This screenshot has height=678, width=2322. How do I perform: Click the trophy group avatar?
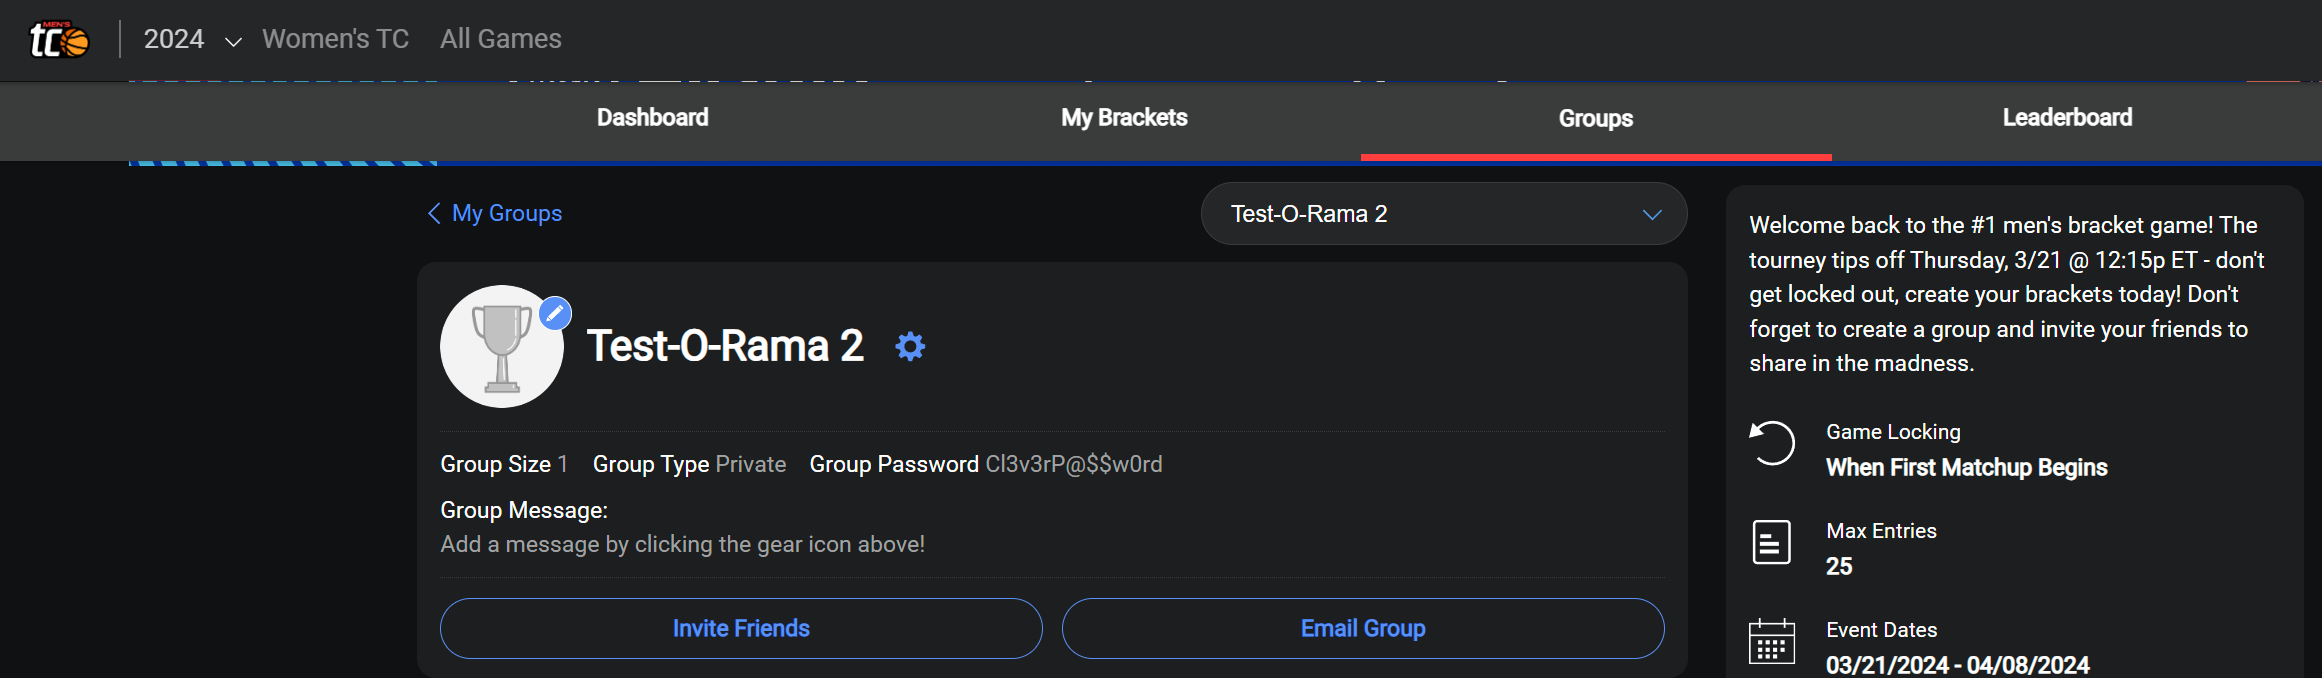pos(501,347)
